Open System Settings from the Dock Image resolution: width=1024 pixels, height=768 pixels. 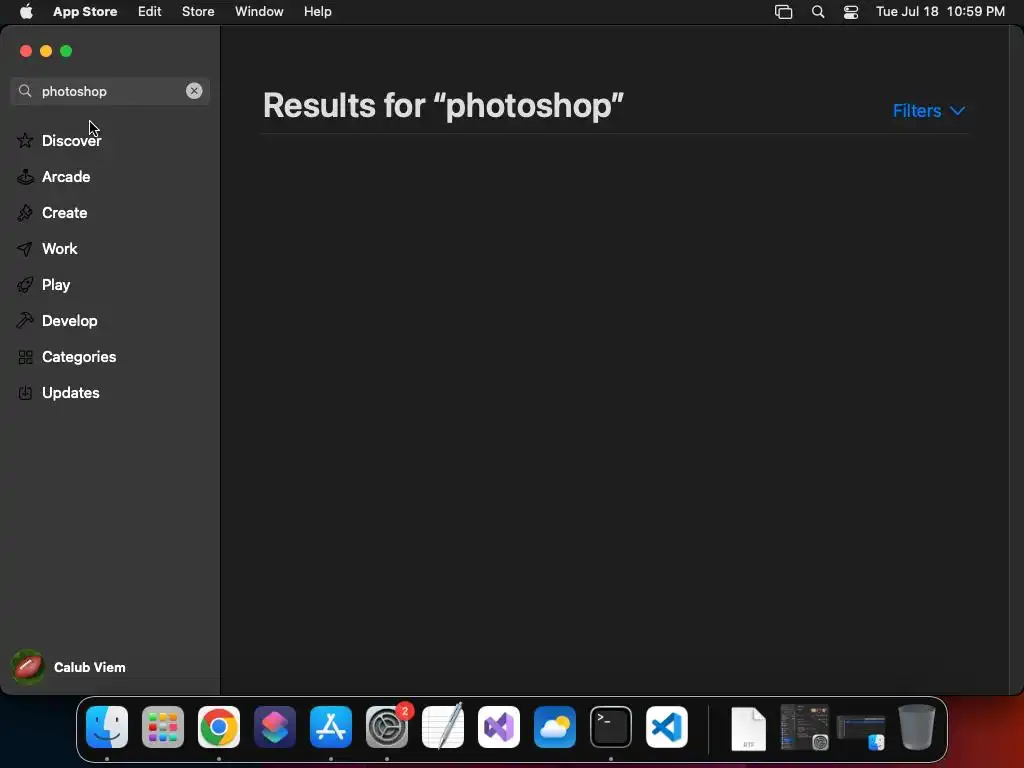387,727
